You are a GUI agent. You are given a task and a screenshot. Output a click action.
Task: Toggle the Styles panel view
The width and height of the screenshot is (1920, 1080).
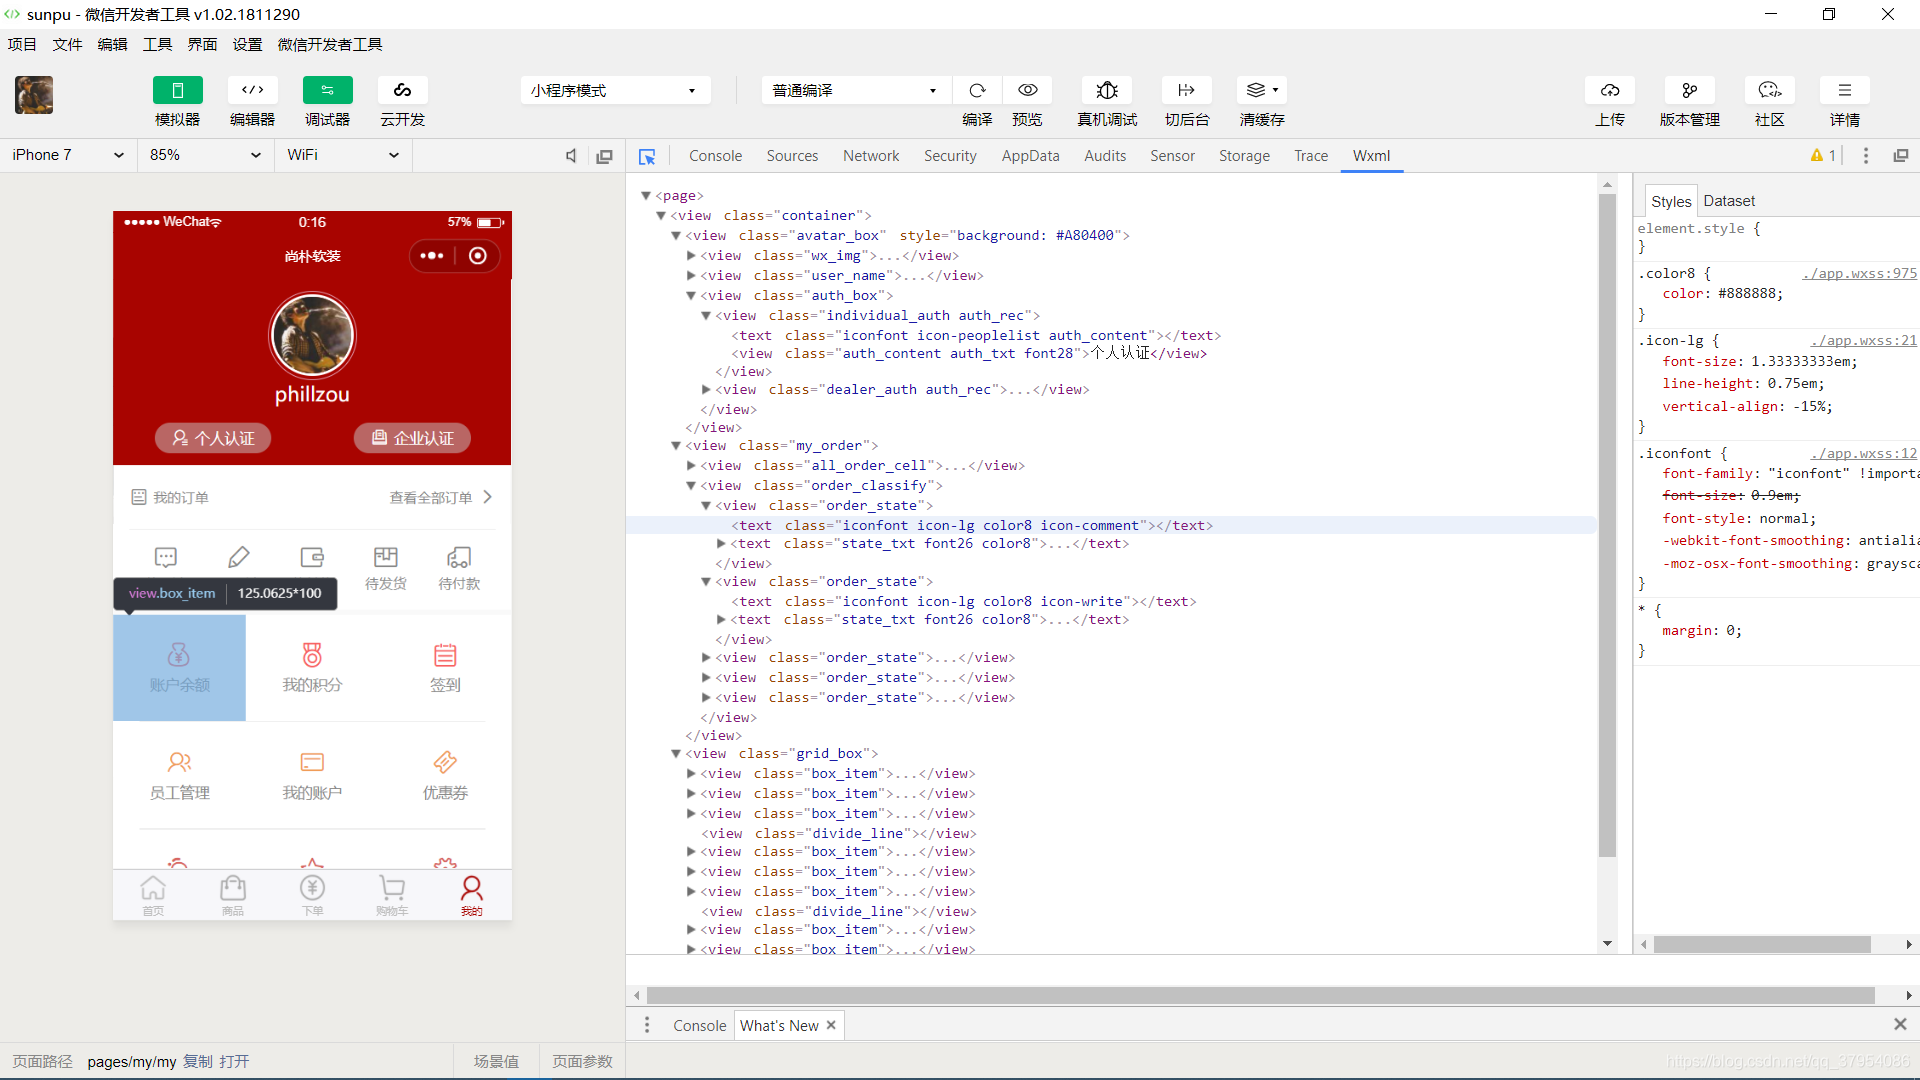(x=1668, y=199)
